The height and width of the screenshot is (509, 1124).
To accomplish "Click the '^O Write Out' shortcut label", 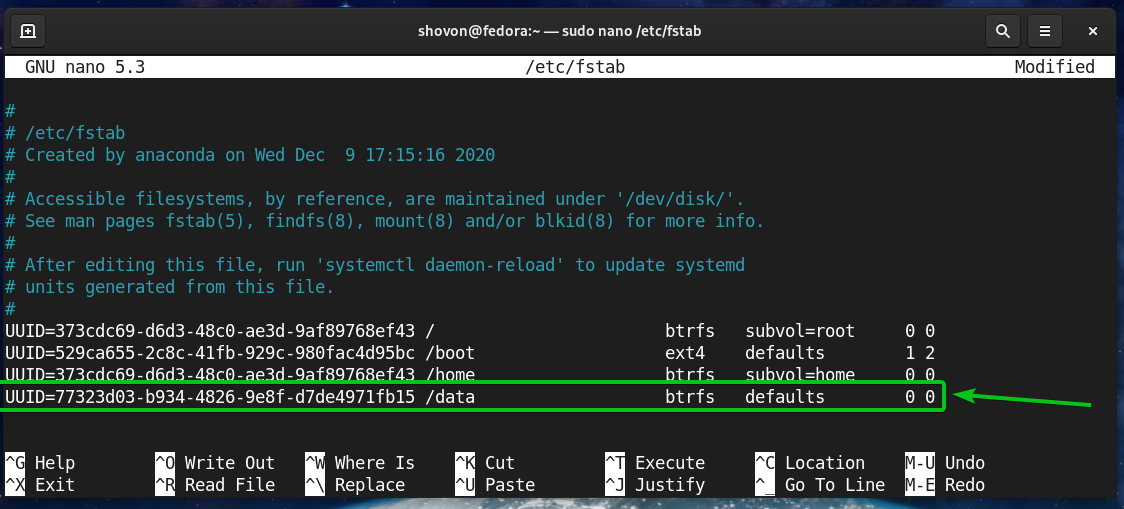I will click(x=215, y=463).
